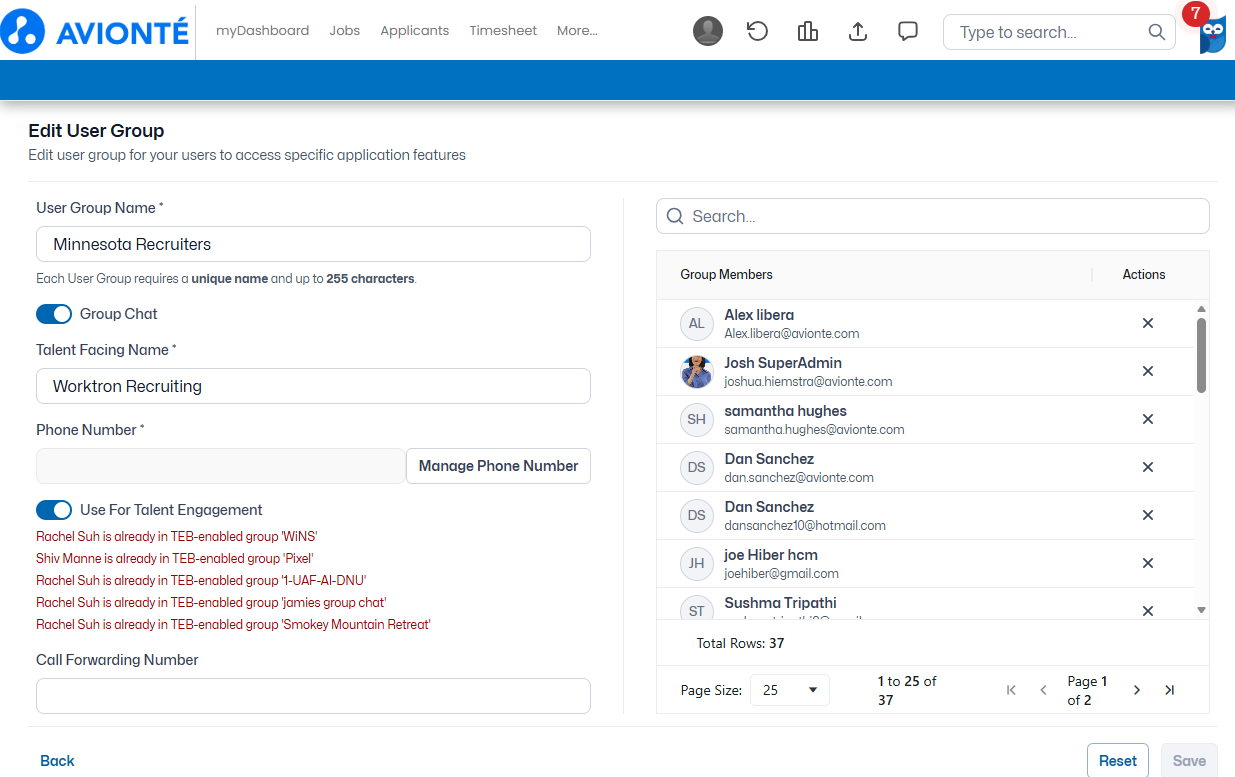Open myDashboard in navigation
This screenshot has width=1235, height=777.
263,31
